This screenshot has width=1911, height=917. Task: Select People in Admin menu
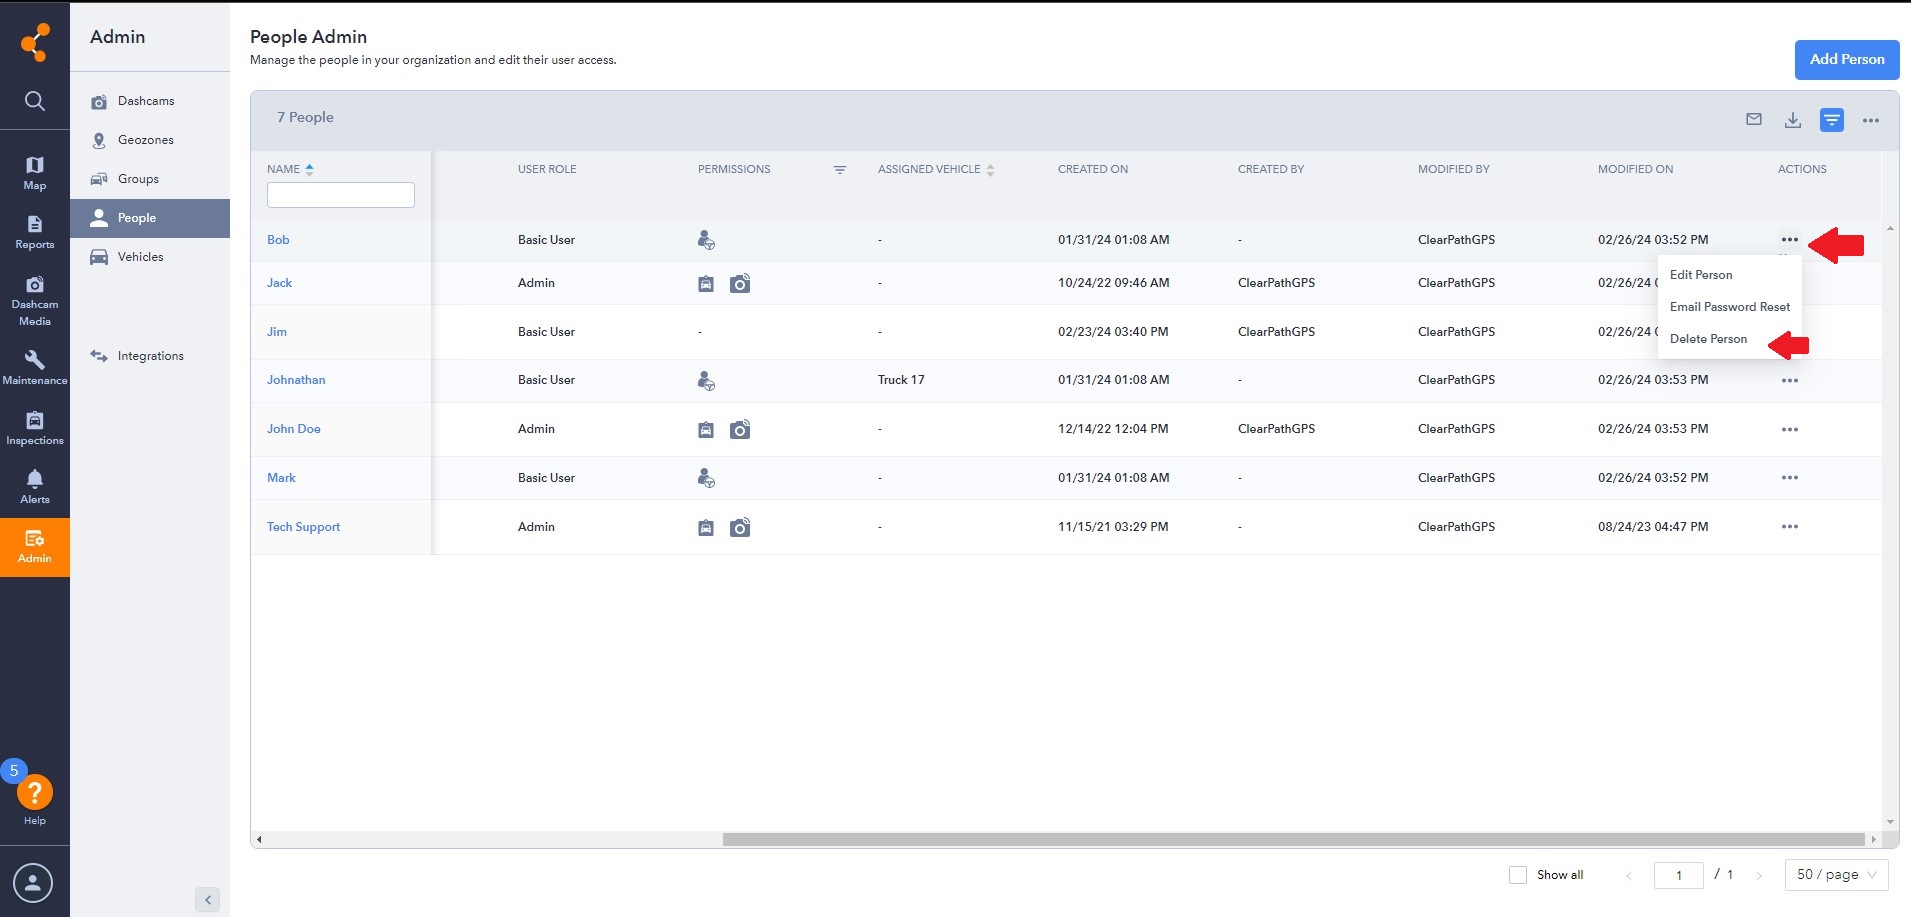click(x=150, y=218)
